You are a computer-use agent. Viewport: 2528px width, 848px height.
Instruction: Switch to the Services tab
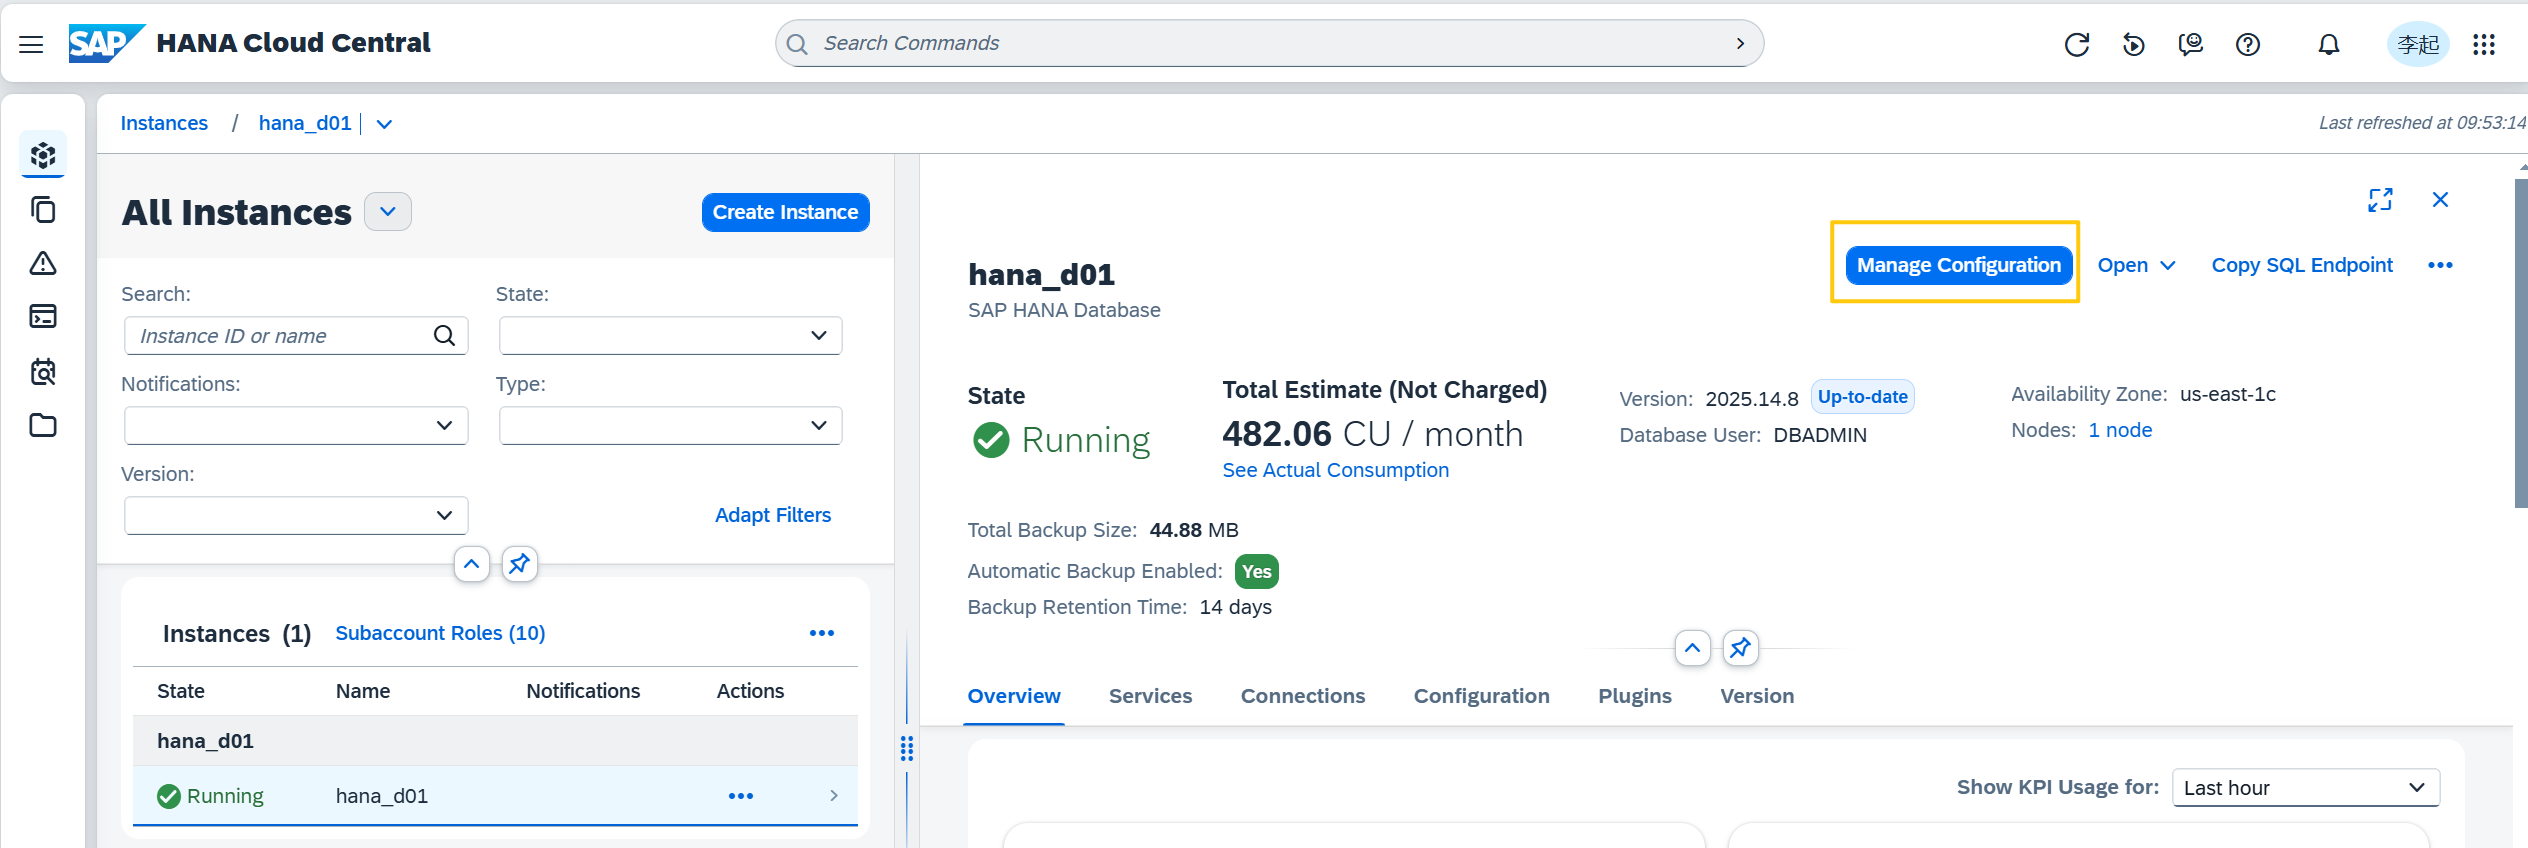pos(1150,696)
